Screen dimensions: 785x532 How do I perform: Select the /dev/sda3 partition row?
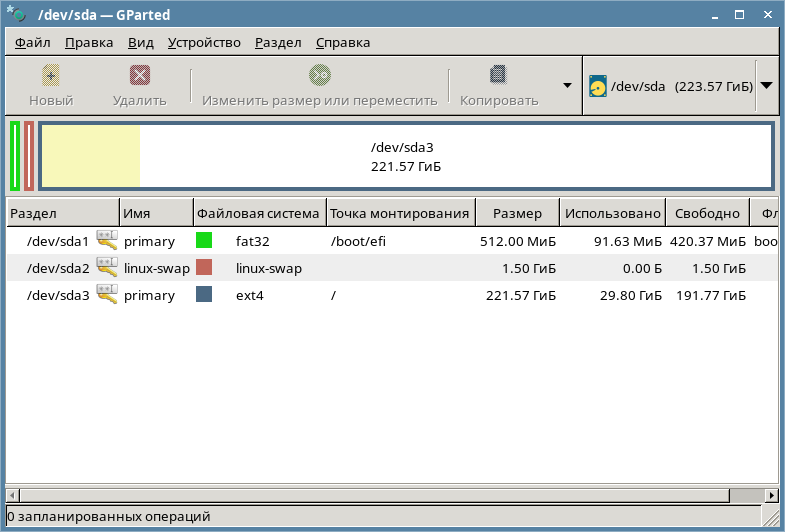(x=392, y=295)
